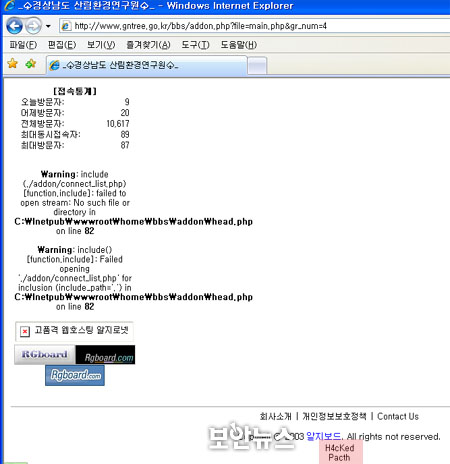Image resolution: width=450 pixels, height=464 pixels.
Task: Open the 보기(V) menu
Action: pos(101,45)
